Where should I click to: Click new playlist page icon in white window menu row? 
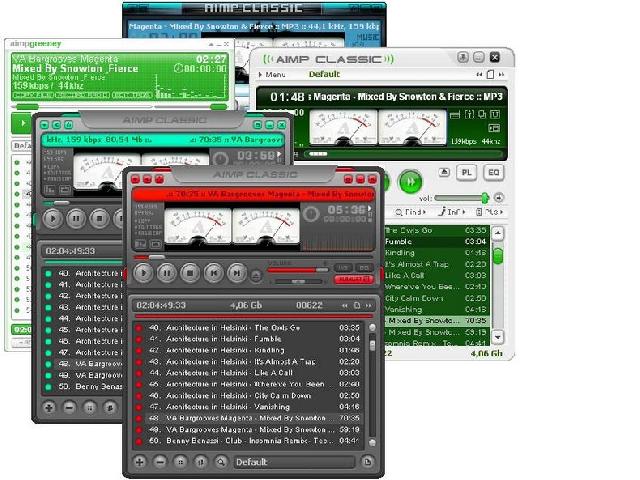490,74
